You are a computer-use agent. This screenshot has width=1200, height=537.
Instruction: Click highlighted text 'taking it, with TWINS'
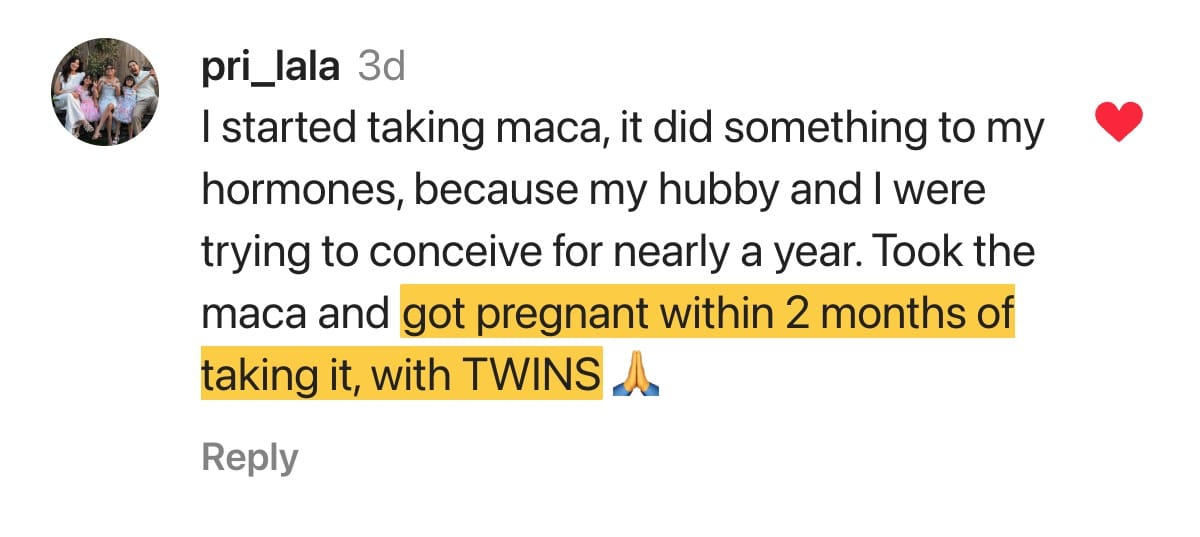(x=402, y=378)
